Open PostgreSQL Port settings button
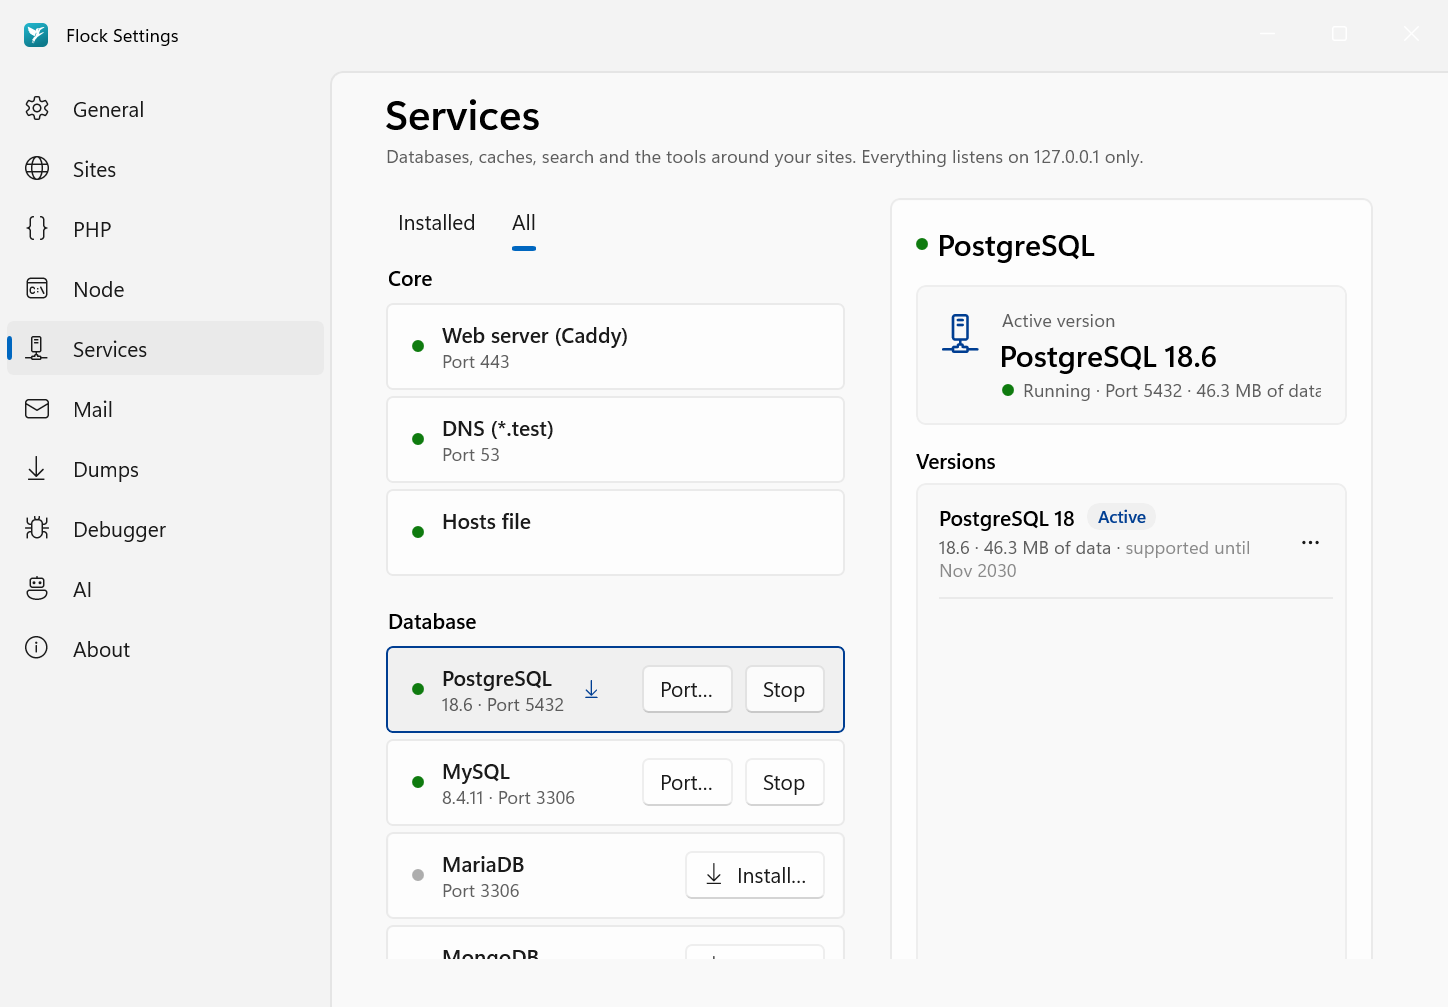Image resolution: width=1448 pixels, height=1007 pixels. tap(687, 690)
